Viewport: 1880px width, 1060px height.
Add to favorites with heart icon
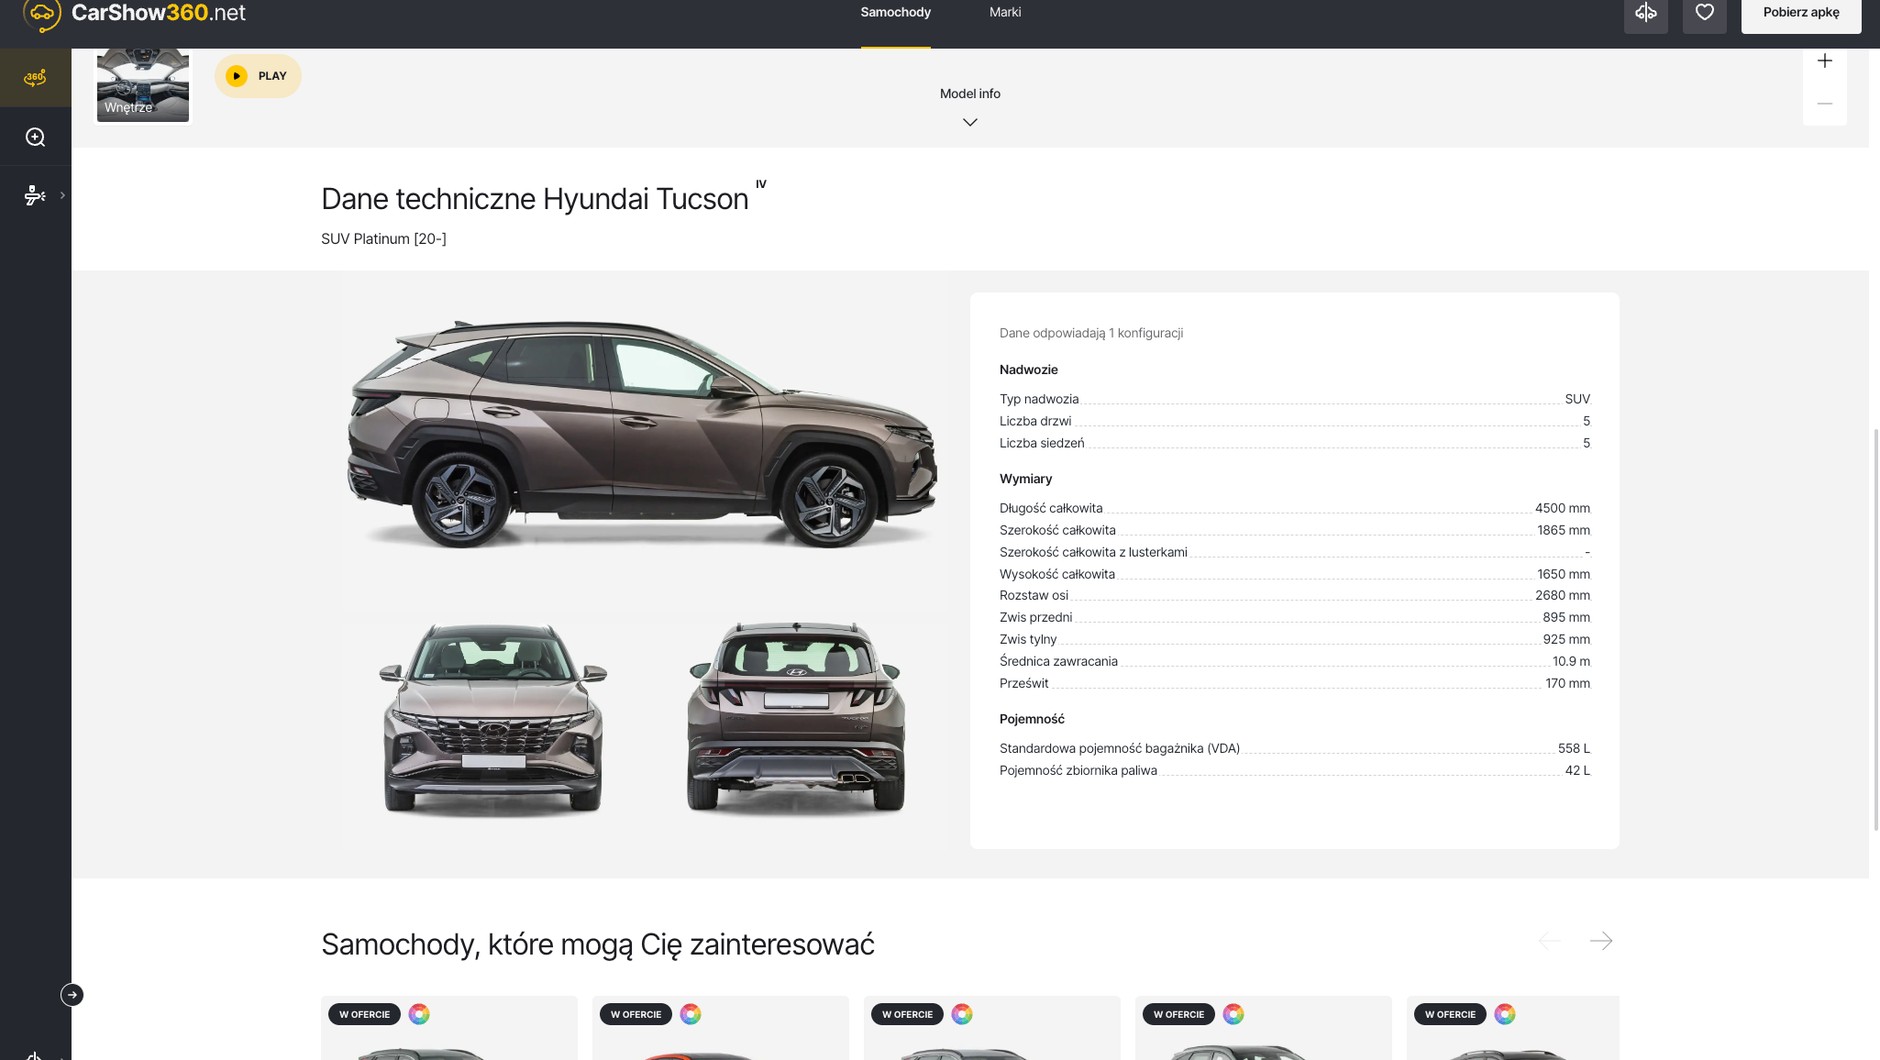[x=1704, y=13]
